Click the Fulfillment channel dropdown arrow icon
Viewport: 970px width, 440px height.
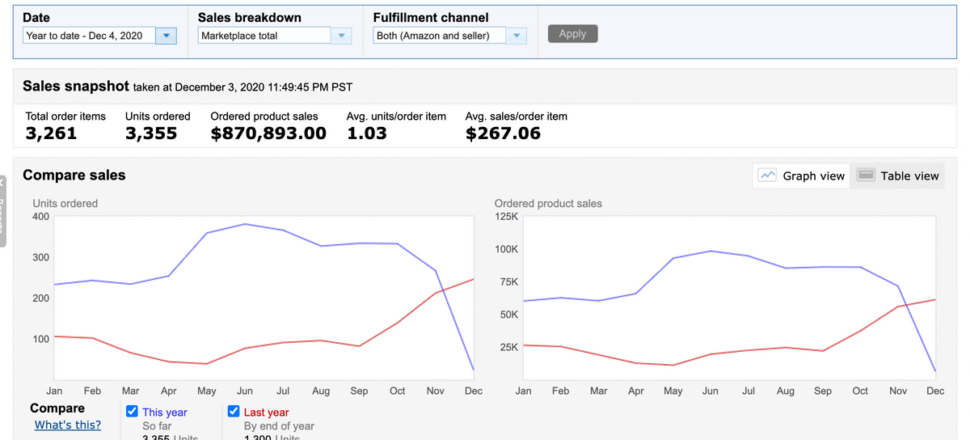[516, 35]
